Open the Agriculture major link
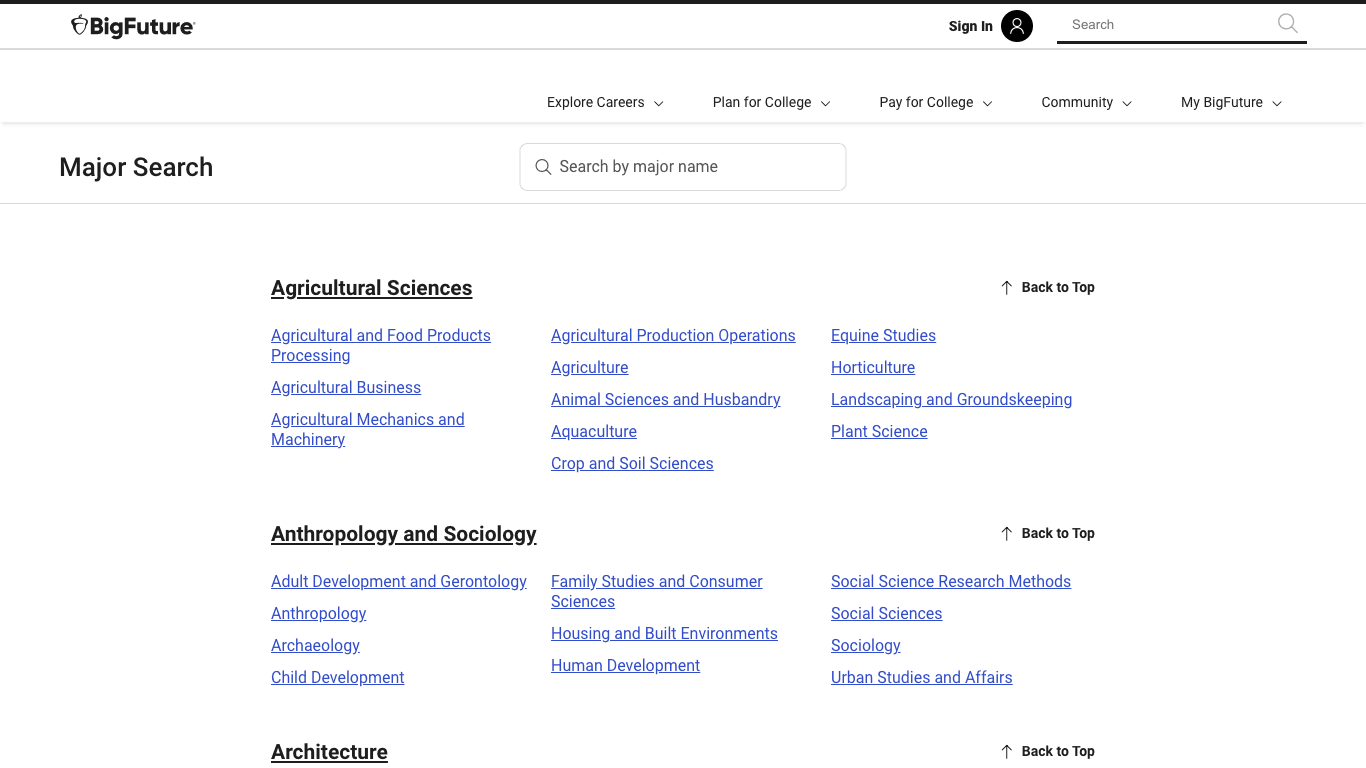This screenshot has width=1366, height=768. click(x=589, y=367)
